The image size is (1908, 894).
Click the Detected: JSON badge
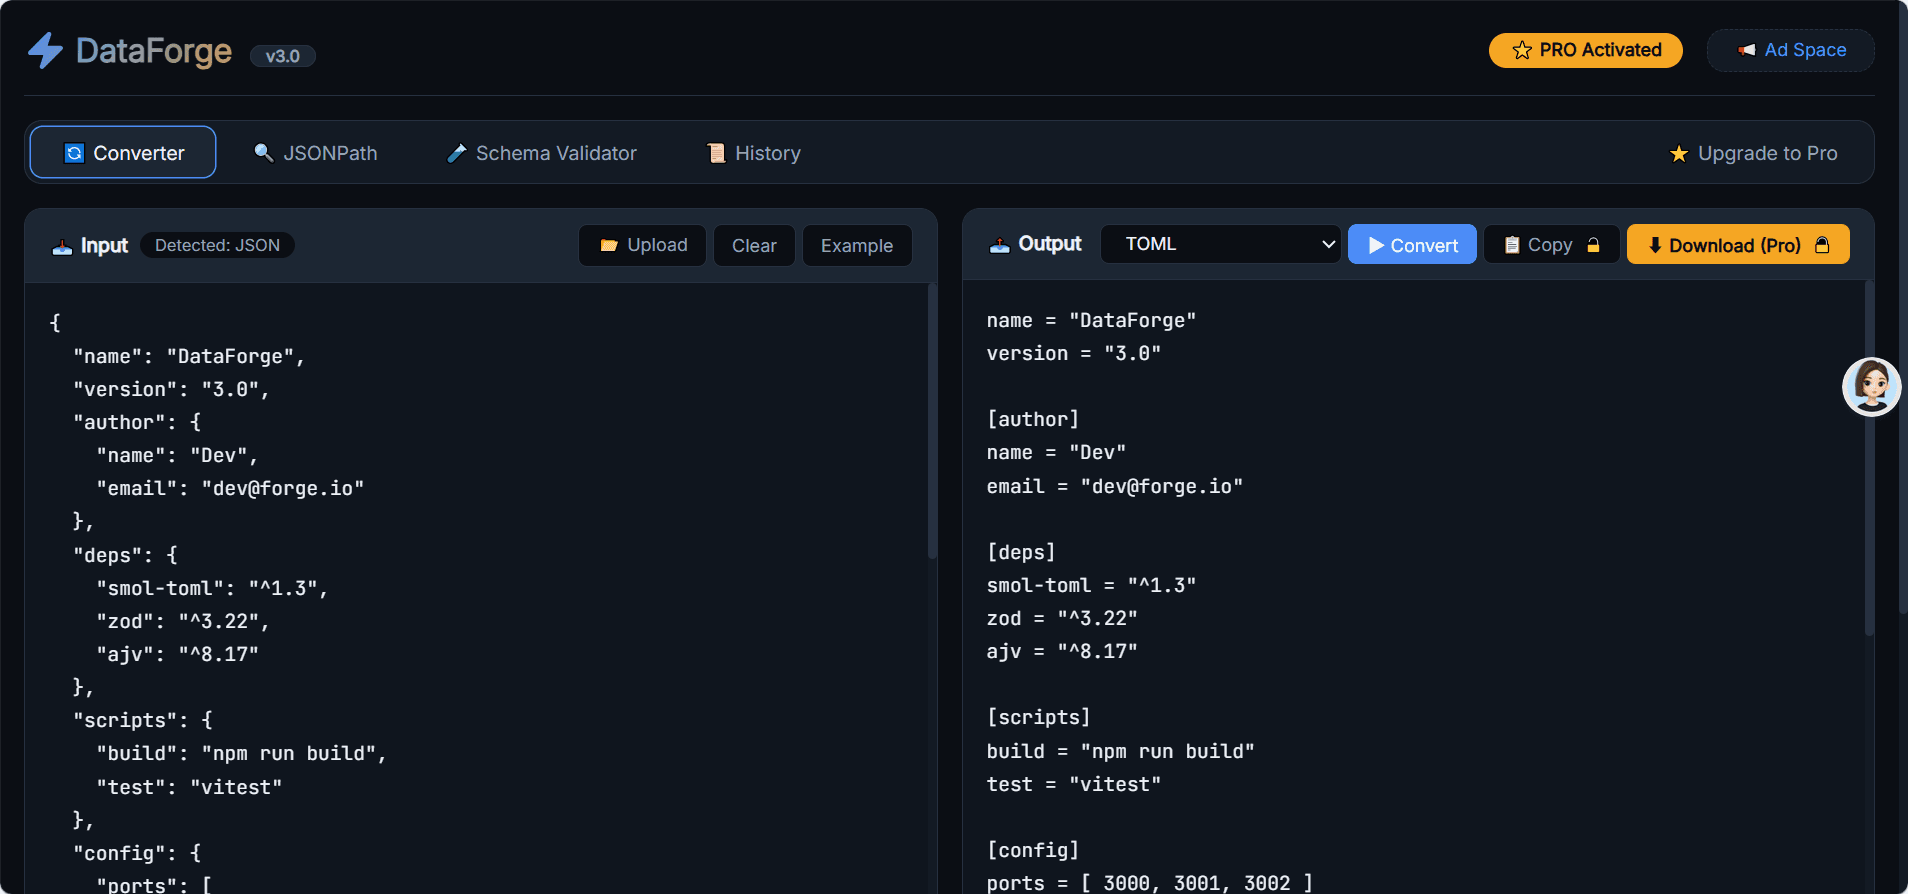217,245
